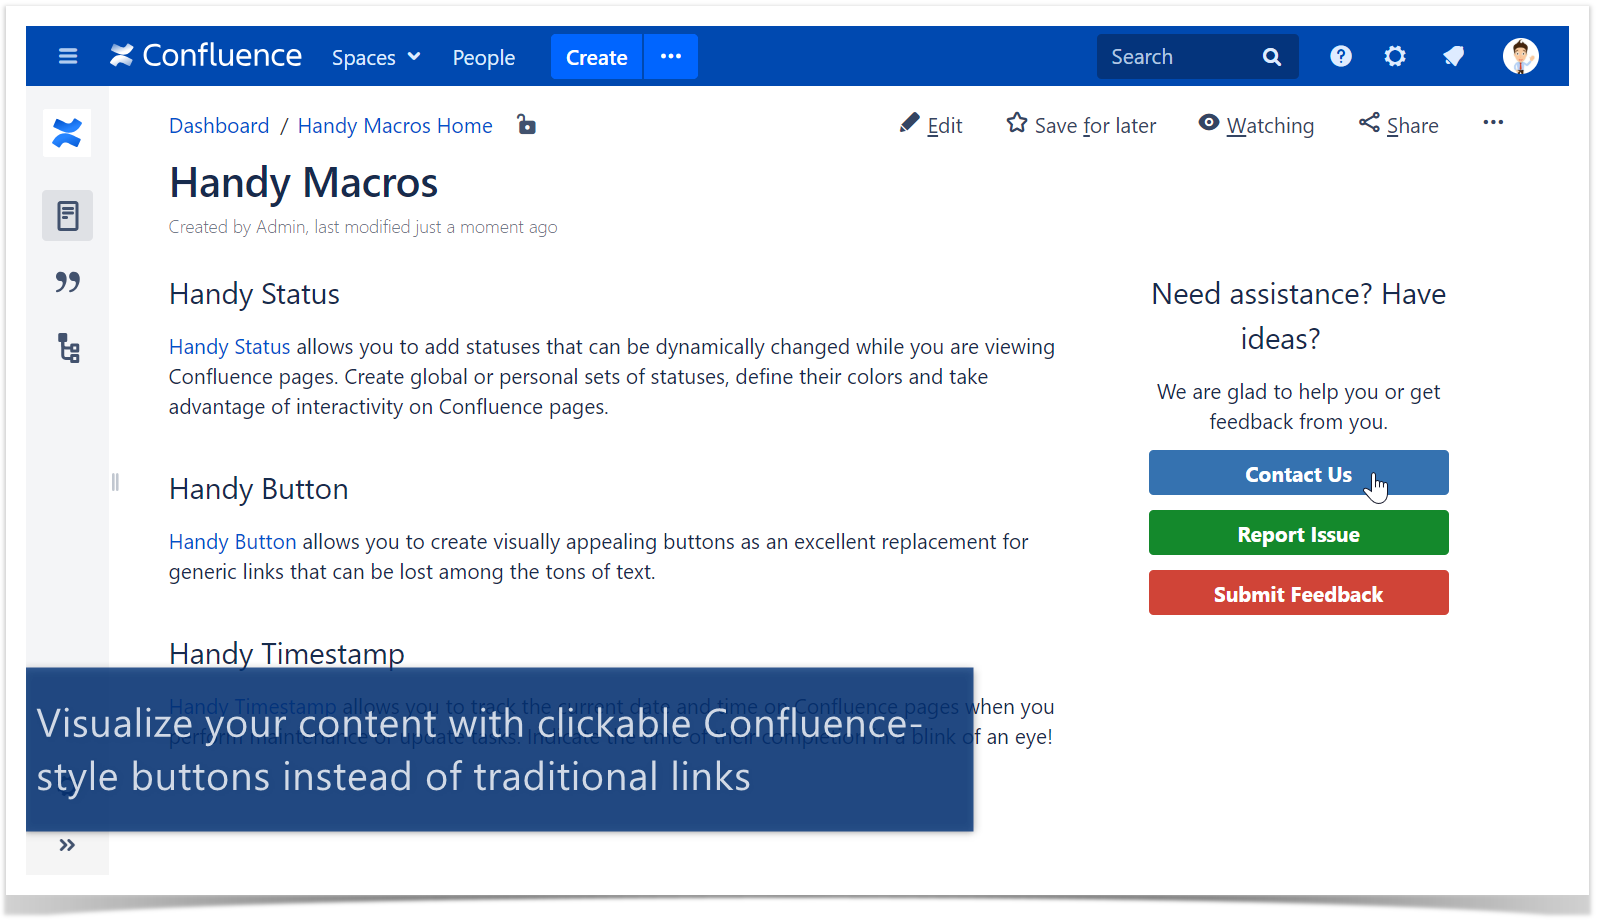Image resolution: width=1603 pixels, height=924 pixels.
Task: Share this page
Action: tap(1398, 125)
